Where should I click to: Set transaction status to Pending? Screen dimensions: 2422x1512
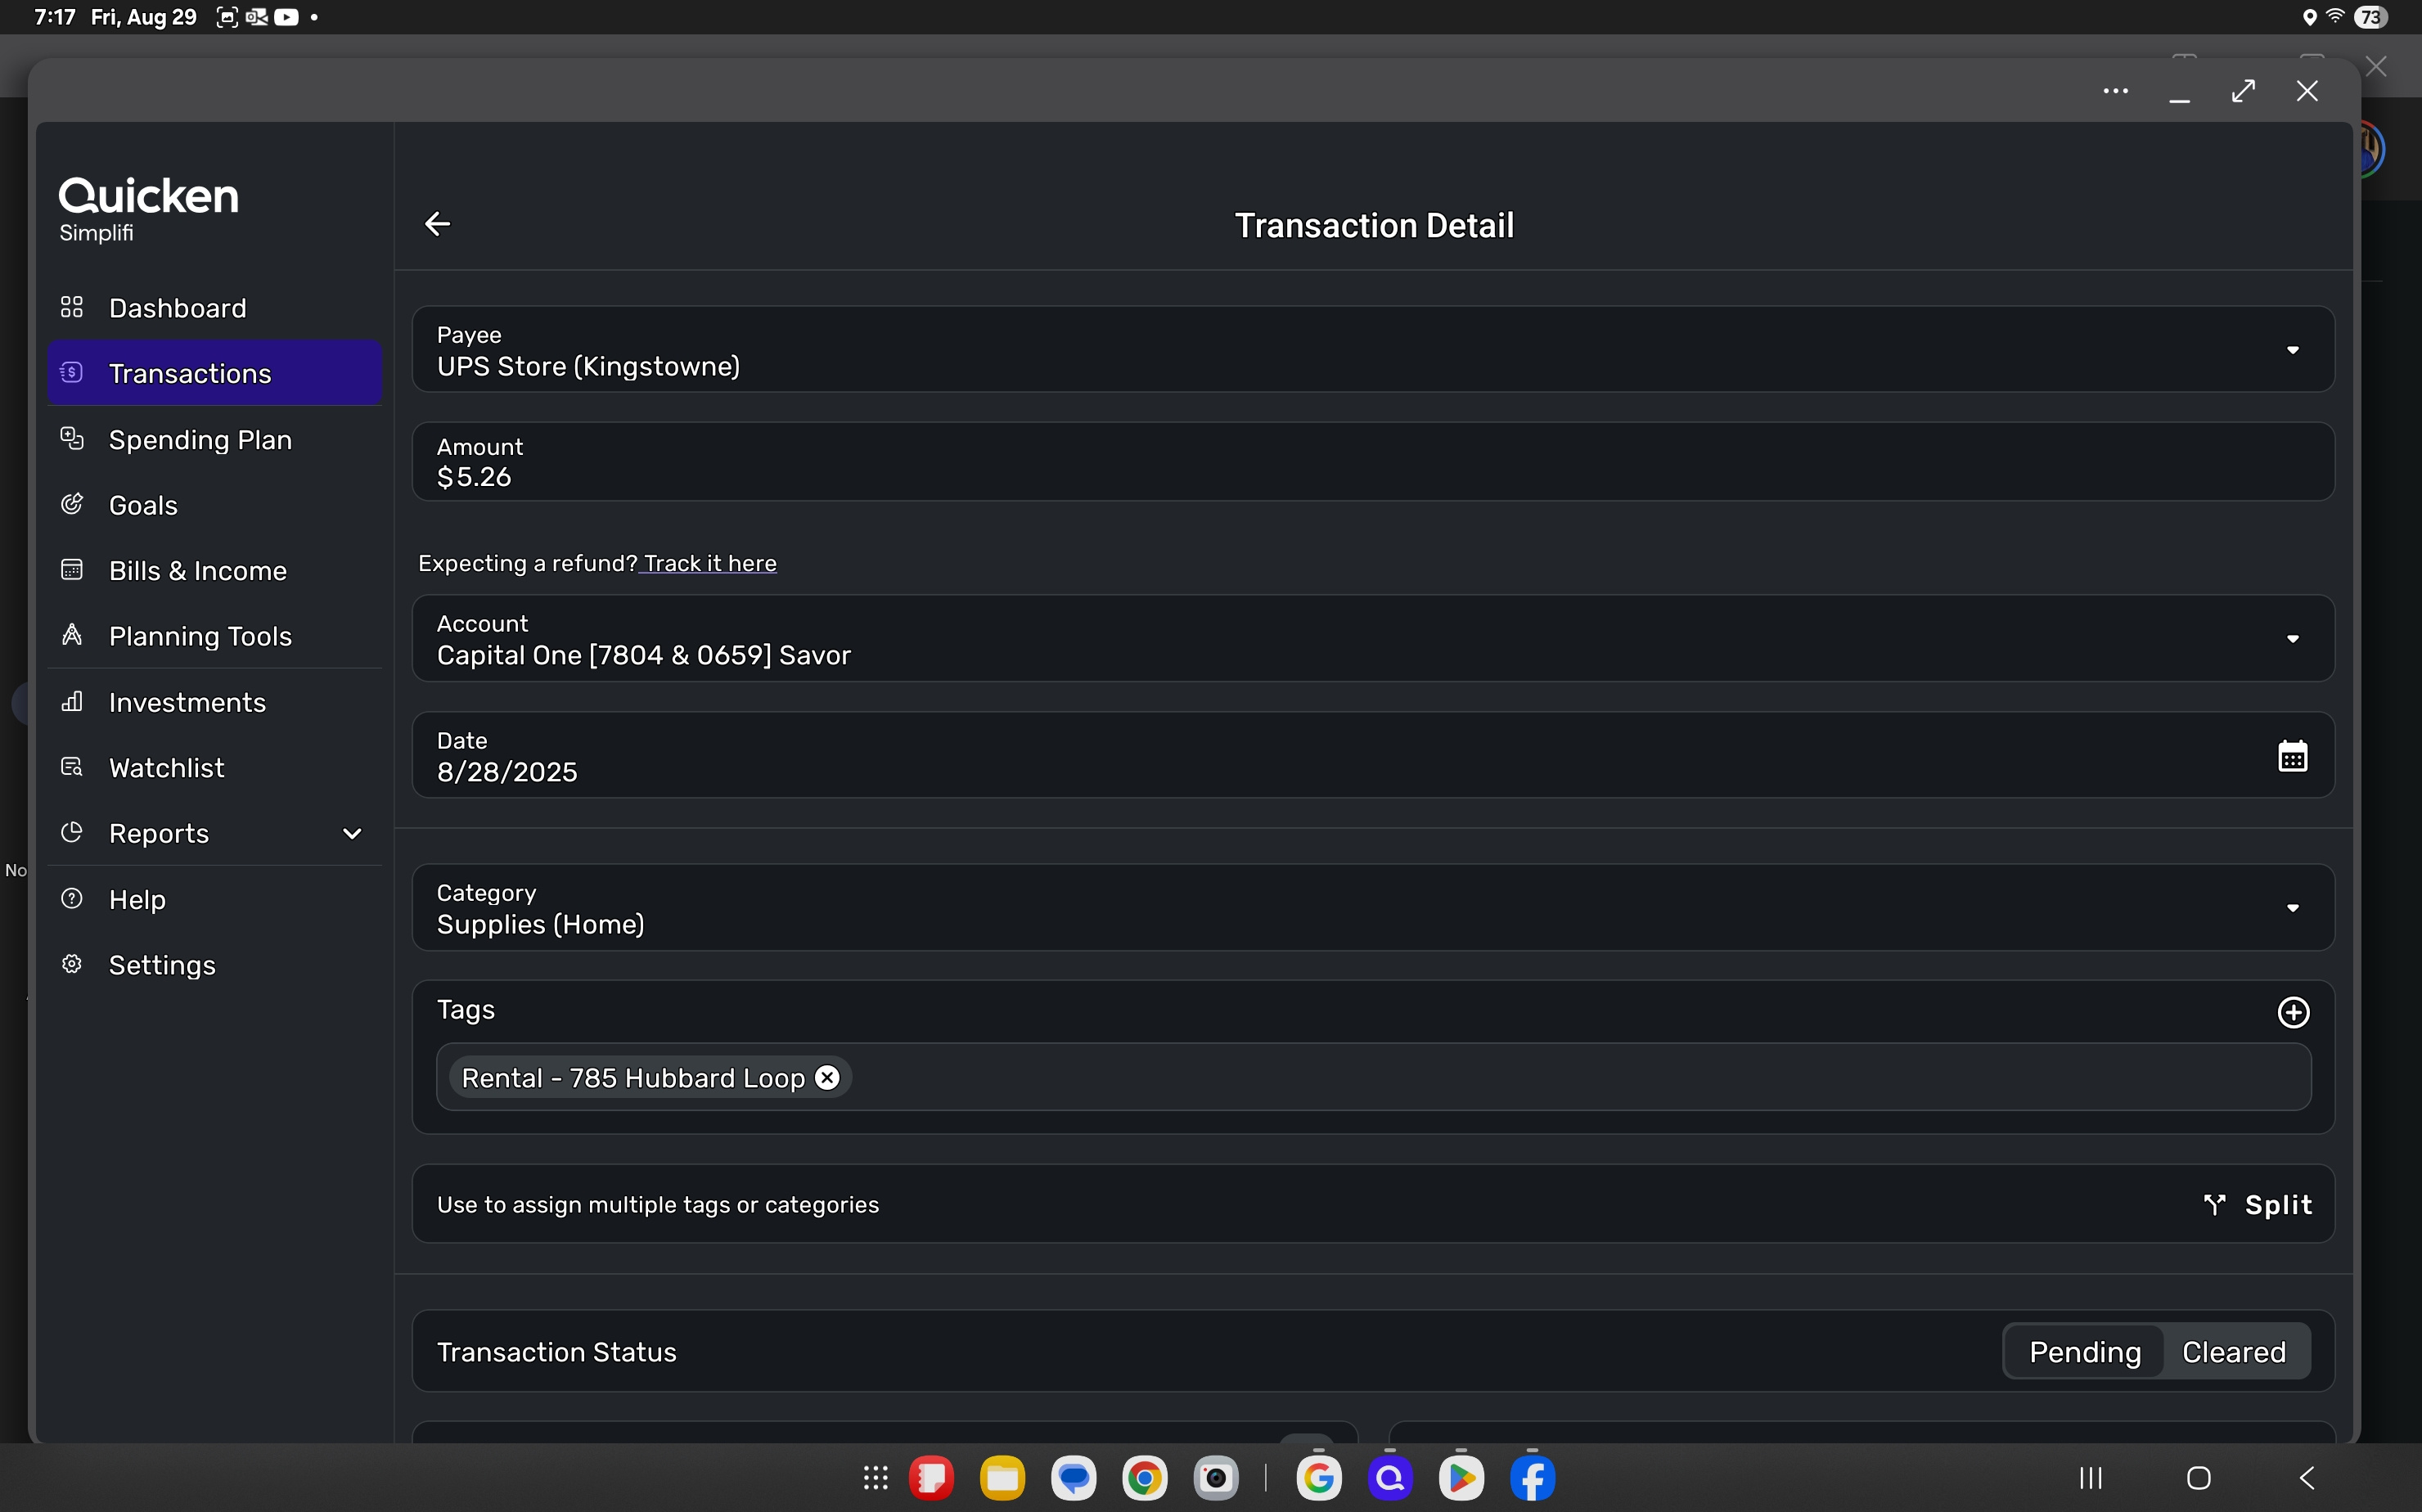click(x=2084, y=1352)
